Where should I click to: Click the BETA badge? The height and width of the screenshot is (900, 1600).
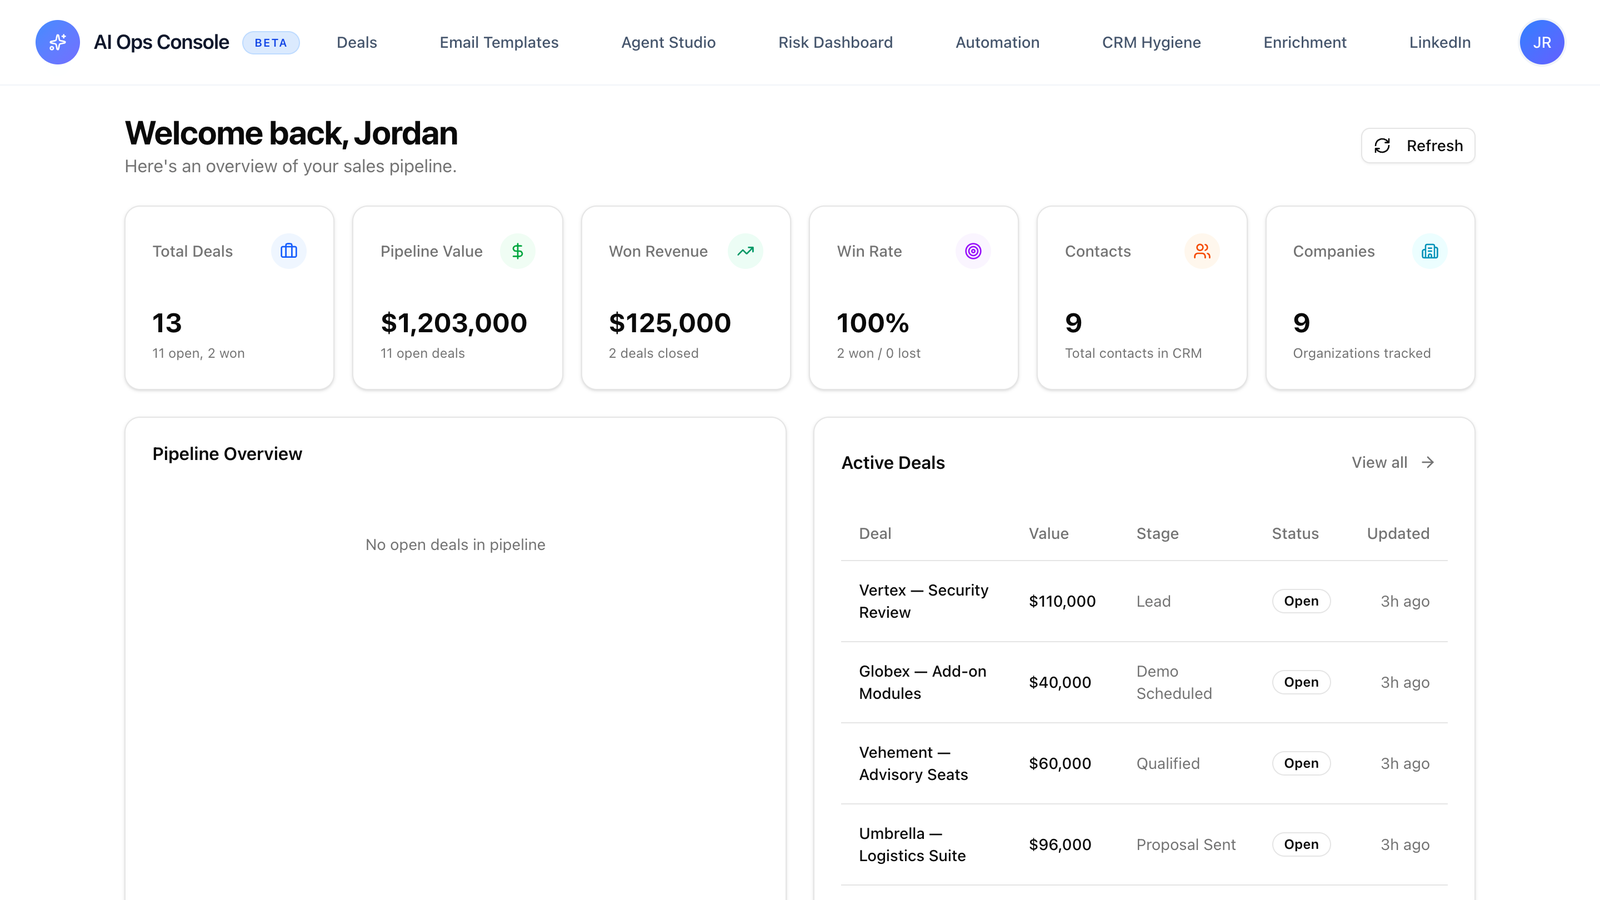click(x=271, y=42)
